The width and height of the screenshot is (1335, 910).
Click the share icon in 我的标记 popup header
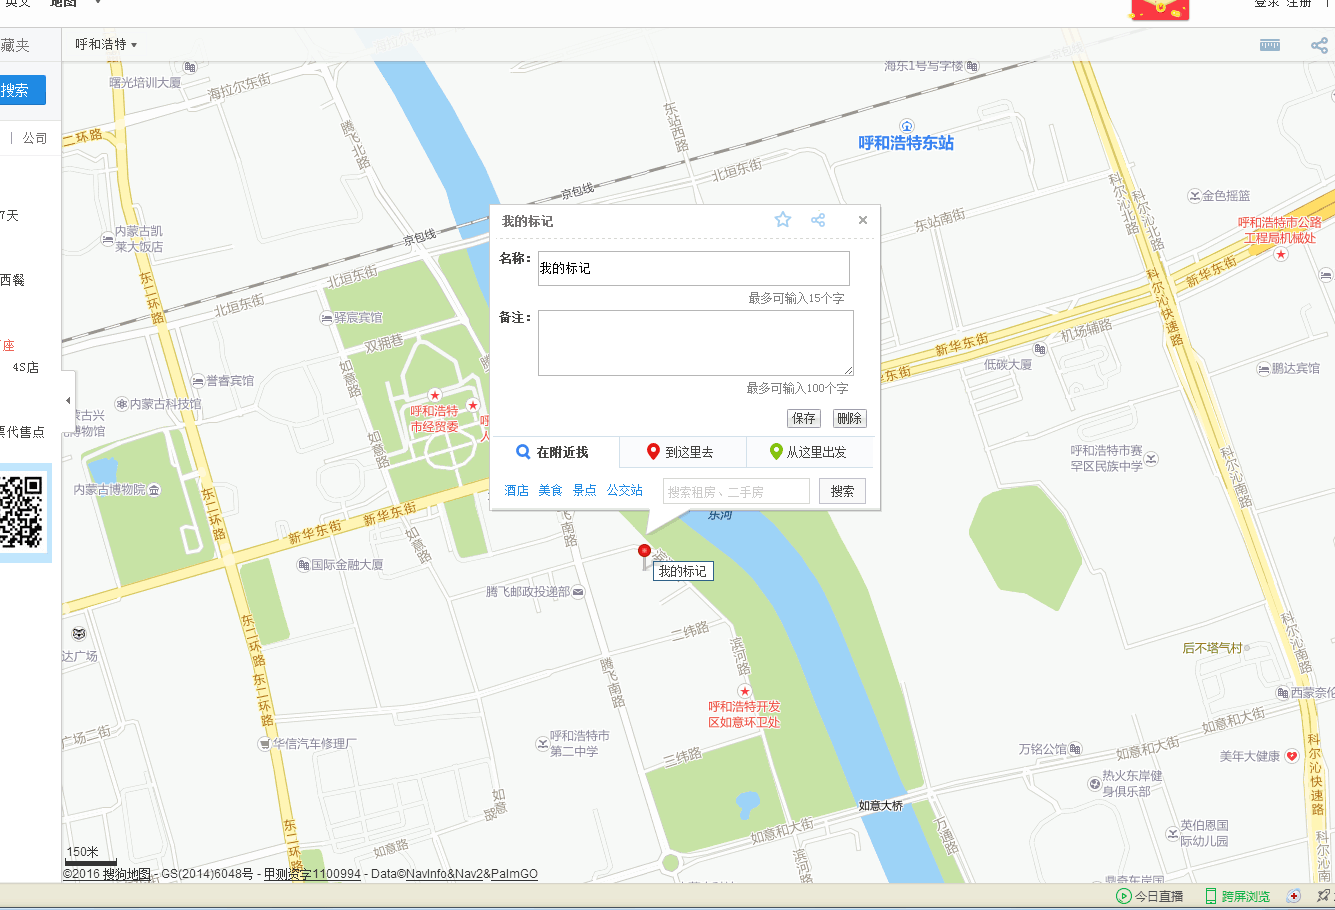818,220
